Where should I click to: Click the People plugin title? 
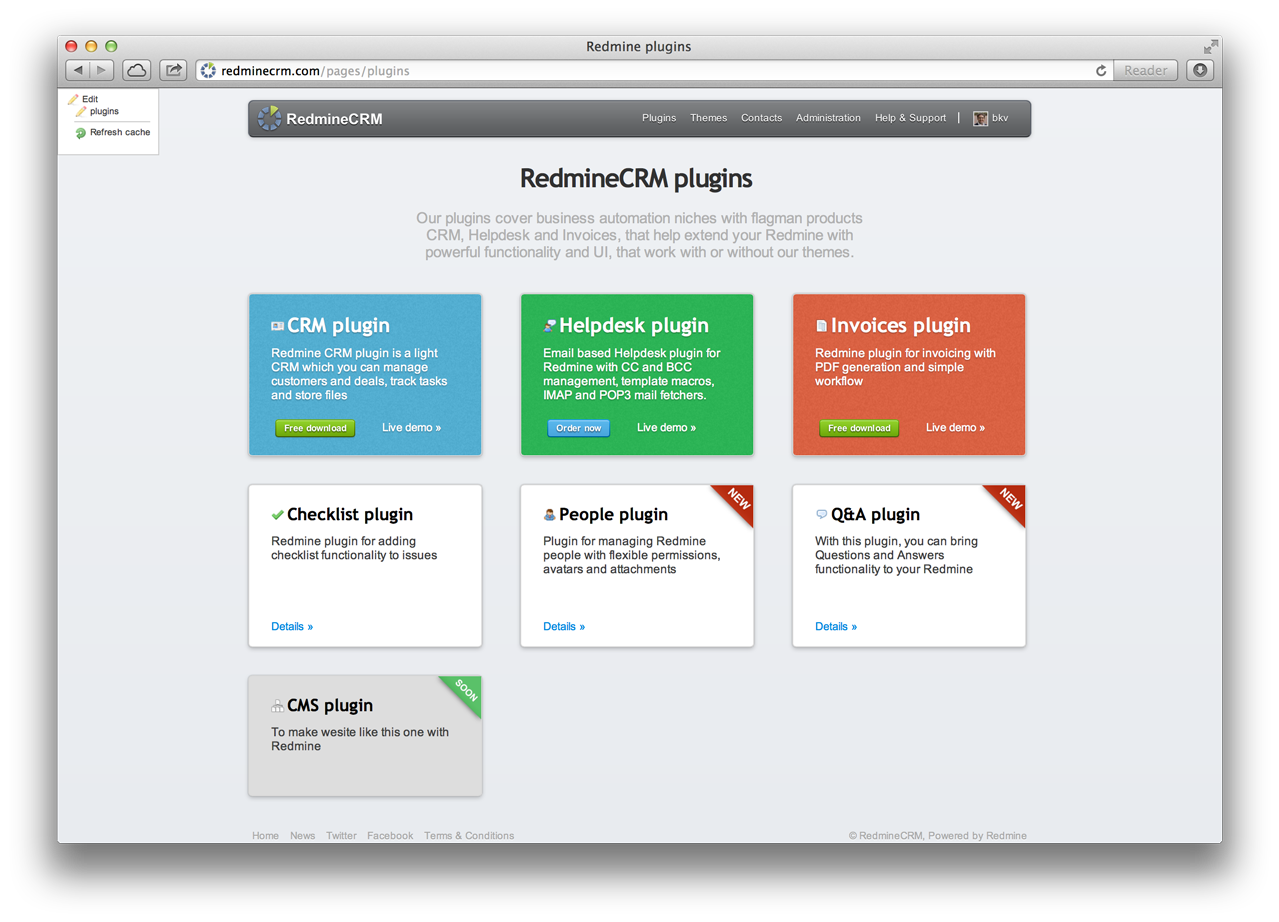613,515
